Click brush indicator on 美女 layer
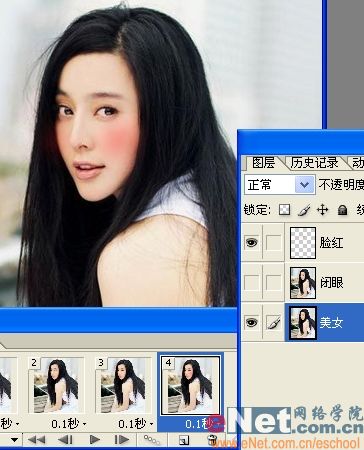 273,322
